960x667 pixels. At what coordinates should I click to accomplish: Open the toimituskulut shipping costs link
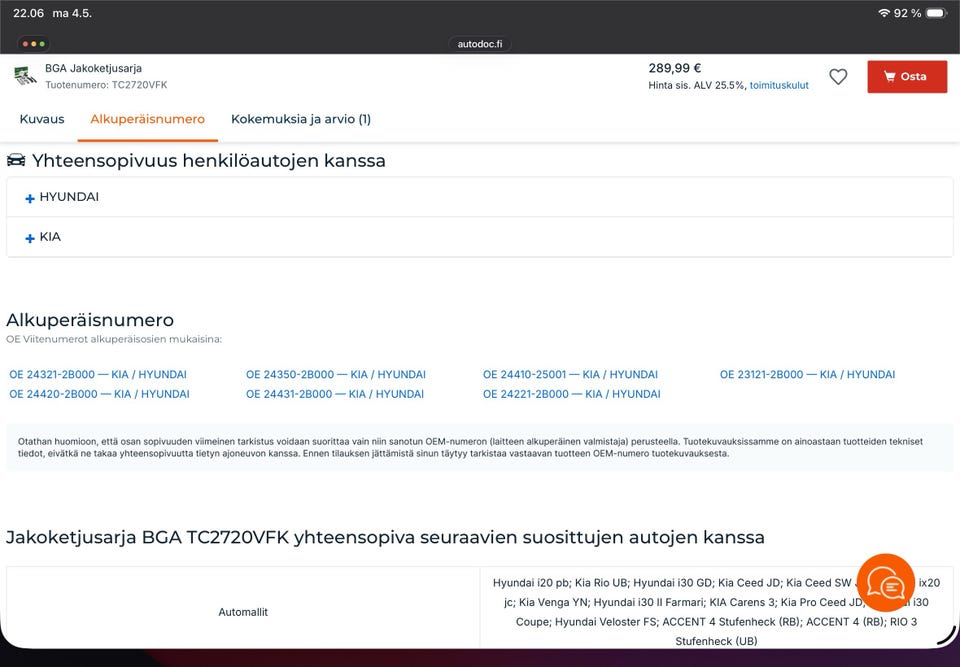tap(779, 86)
